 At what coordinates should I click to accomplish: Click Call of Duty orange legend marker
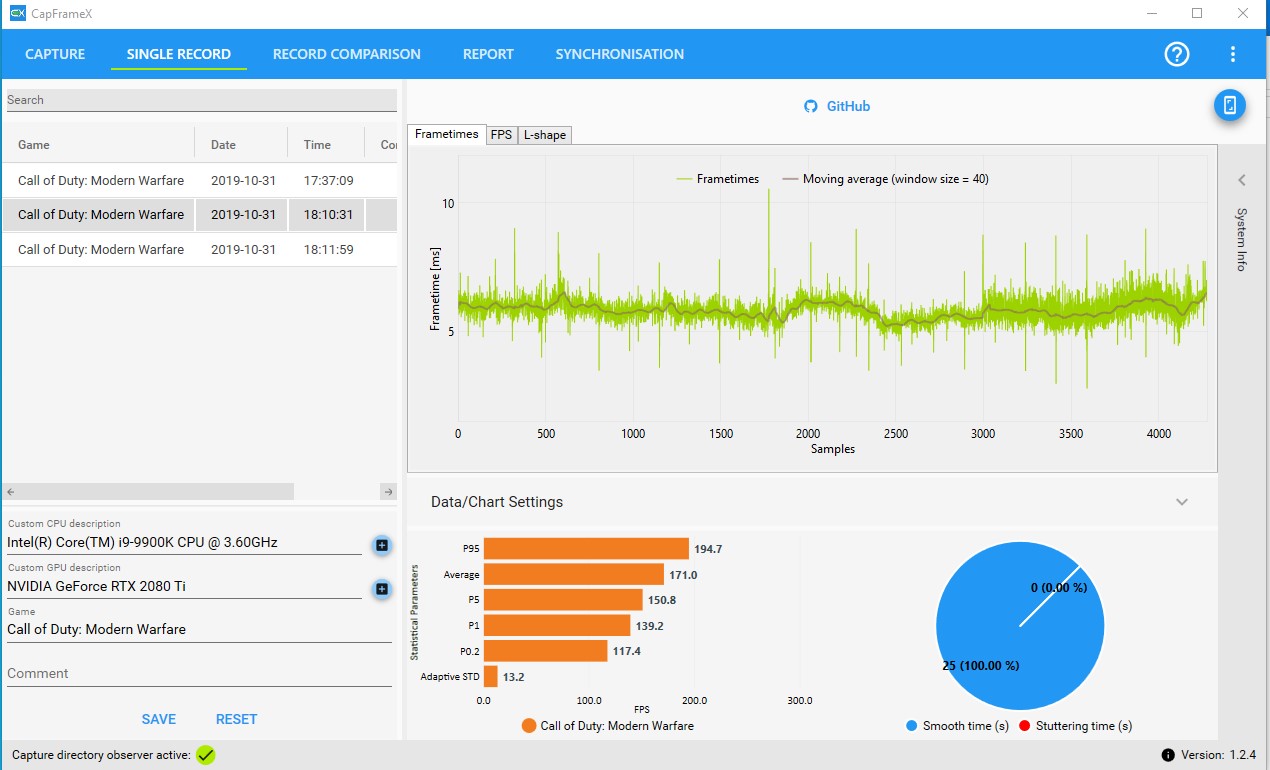(529, 726)
